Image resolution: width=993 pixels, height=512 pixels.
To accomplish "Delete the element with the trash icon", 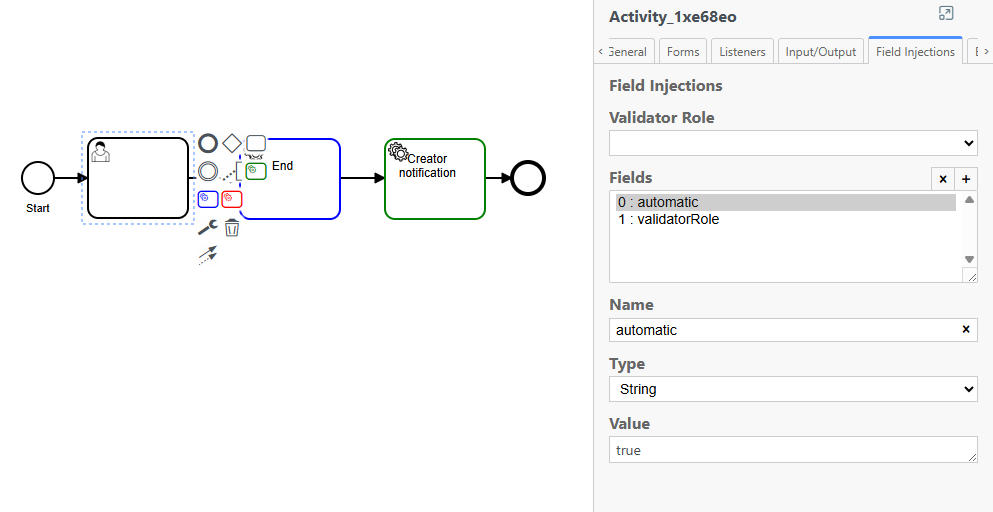I will pyautogui.click(x=232, y=228).
